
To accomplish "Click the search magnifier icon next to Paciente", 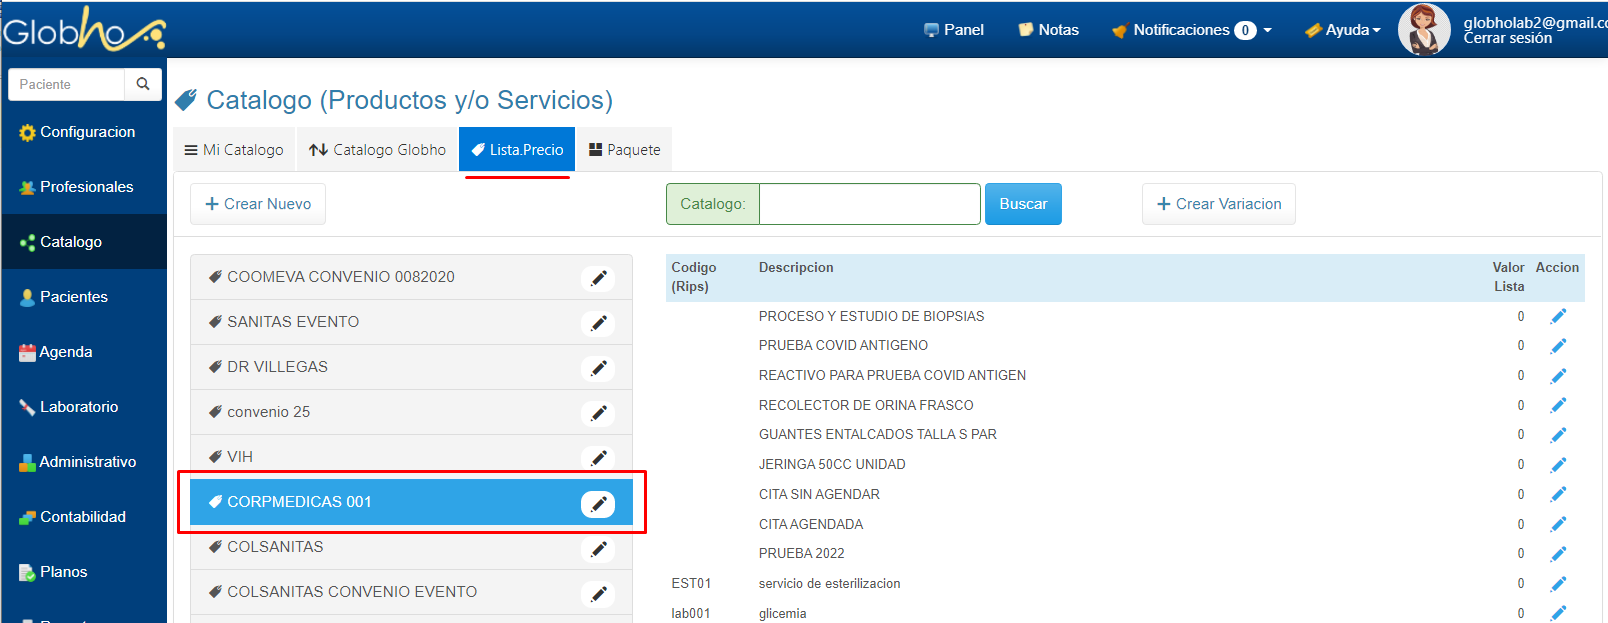I will [x=143, y=84].
